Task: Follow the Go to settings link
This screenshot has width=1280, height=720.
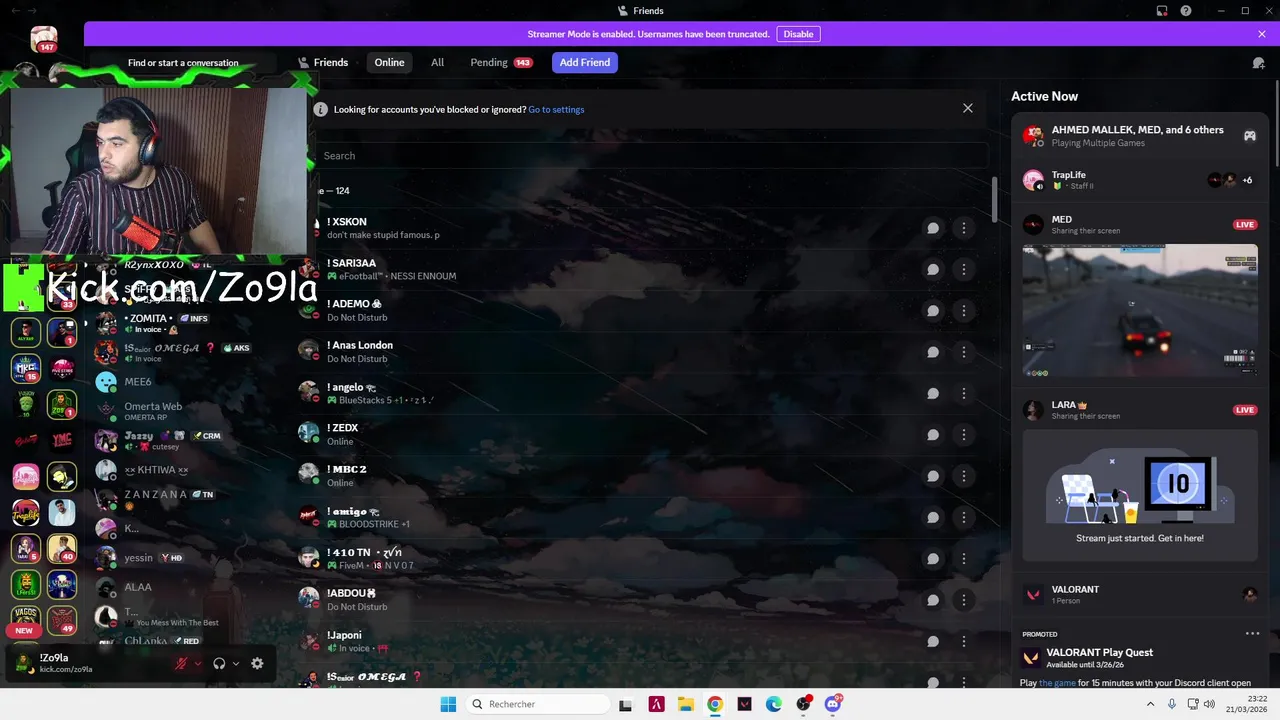Action: coord(556,109)
